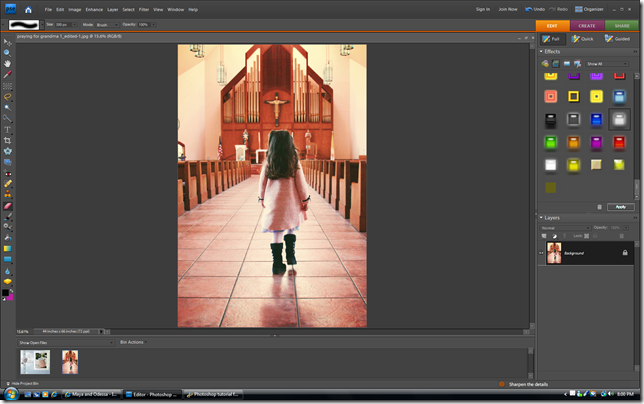Select the Brush tool in toolbox
Screen dimensions: 644x404
pos(7,217)
